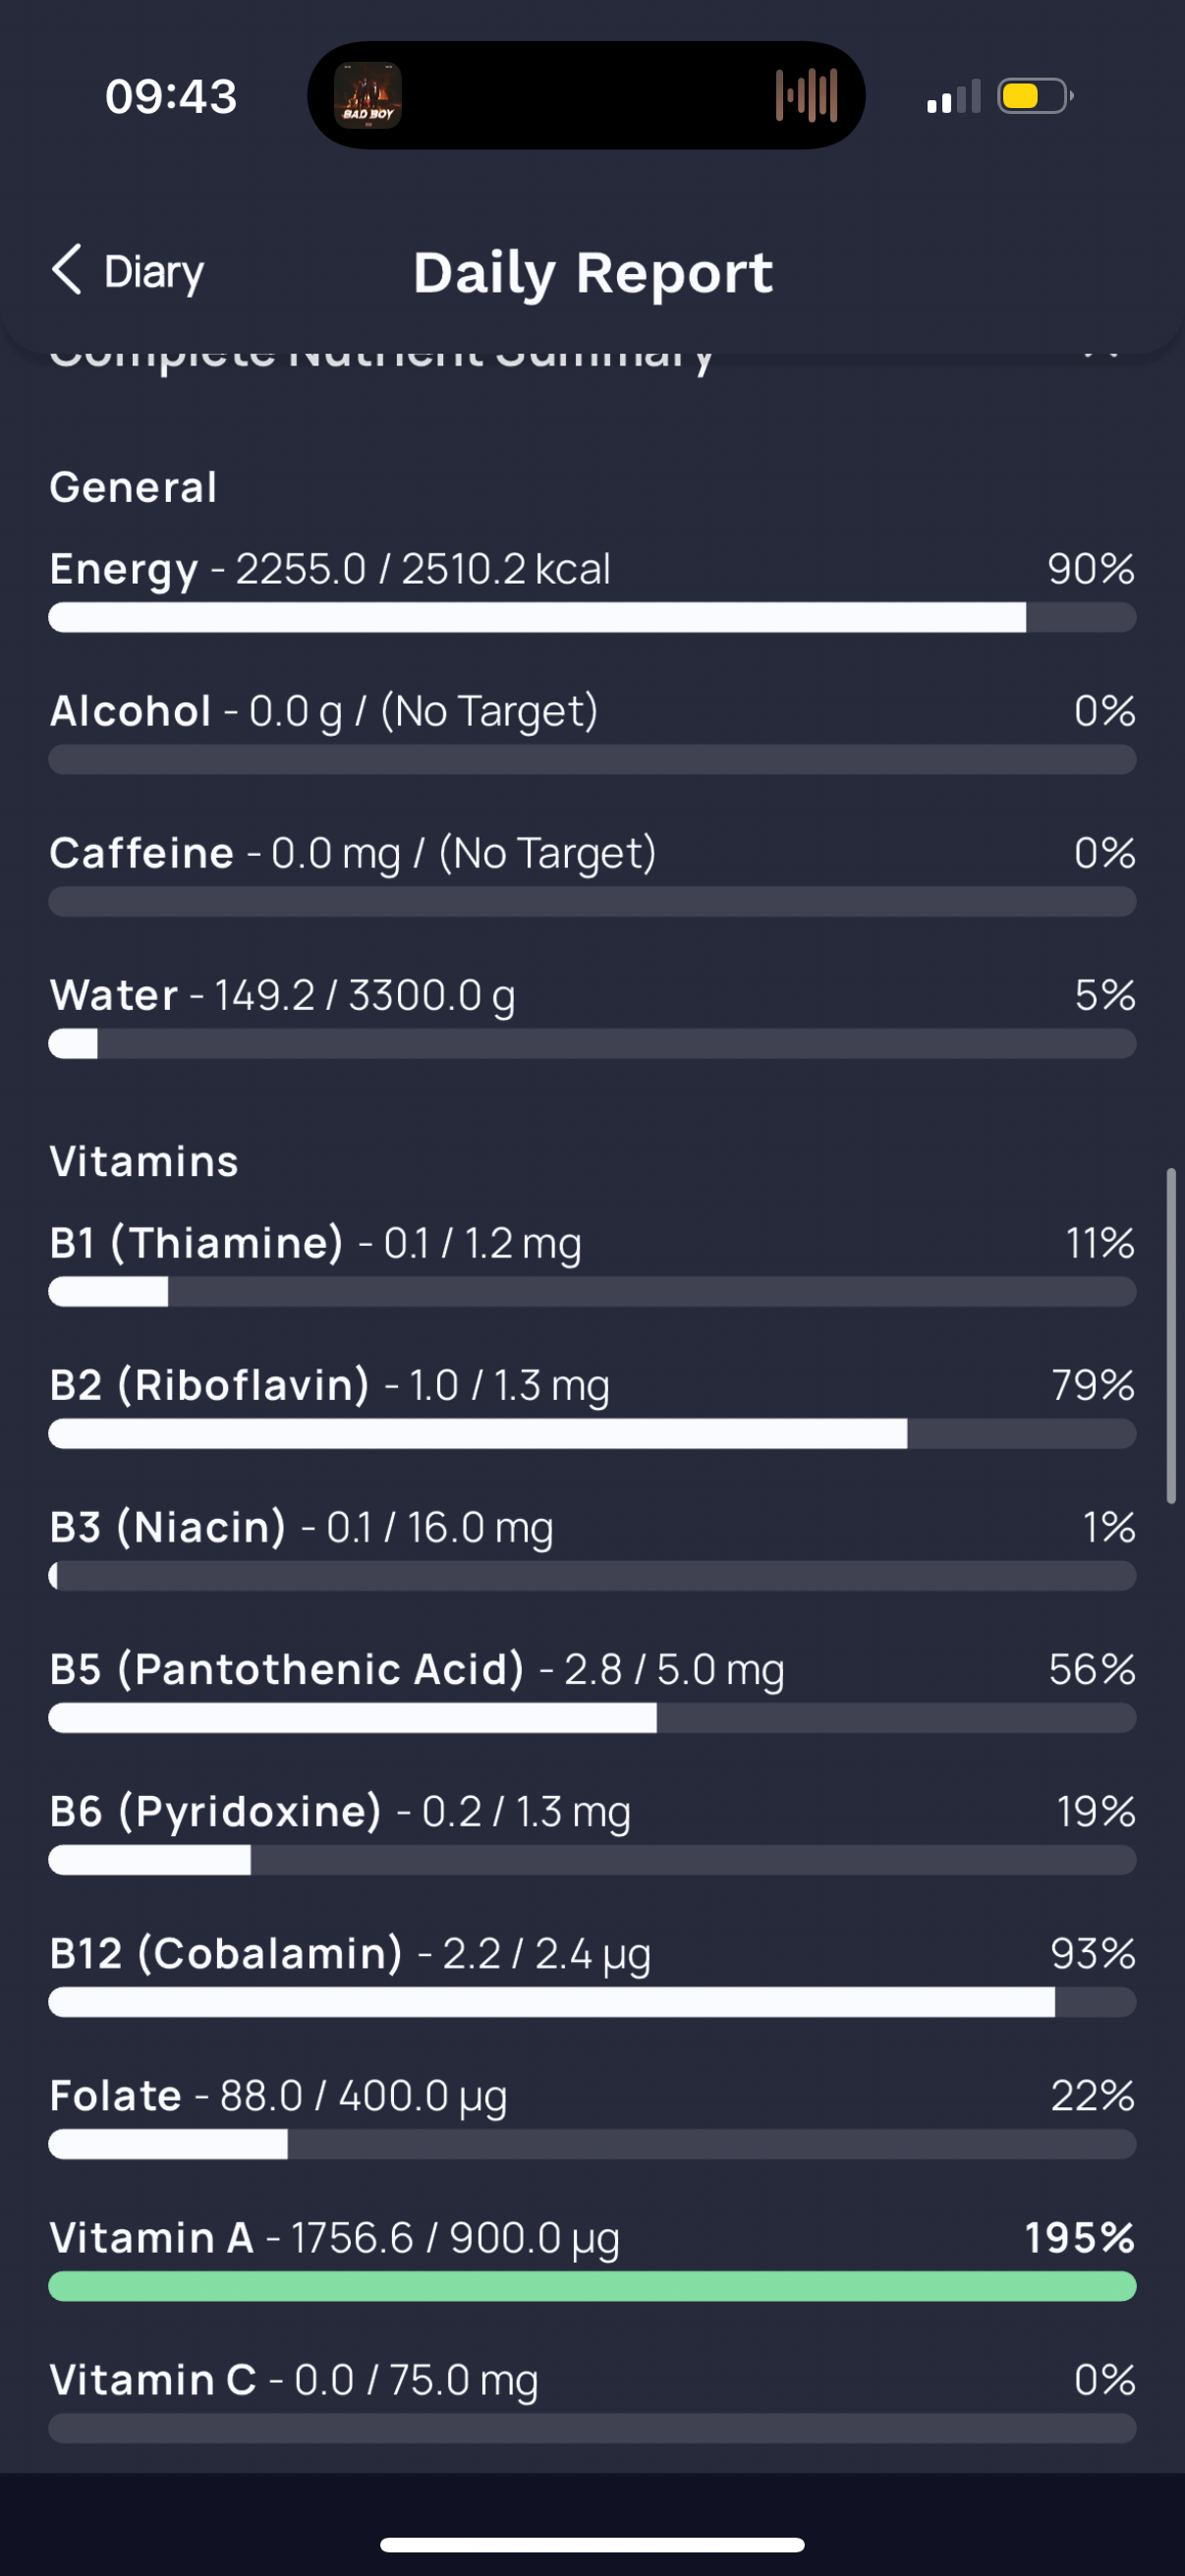Tap the audio waveform icon in Dynamic Island
The height and width of the screenshot is (2576, 1185).
[x=806, y=96]
